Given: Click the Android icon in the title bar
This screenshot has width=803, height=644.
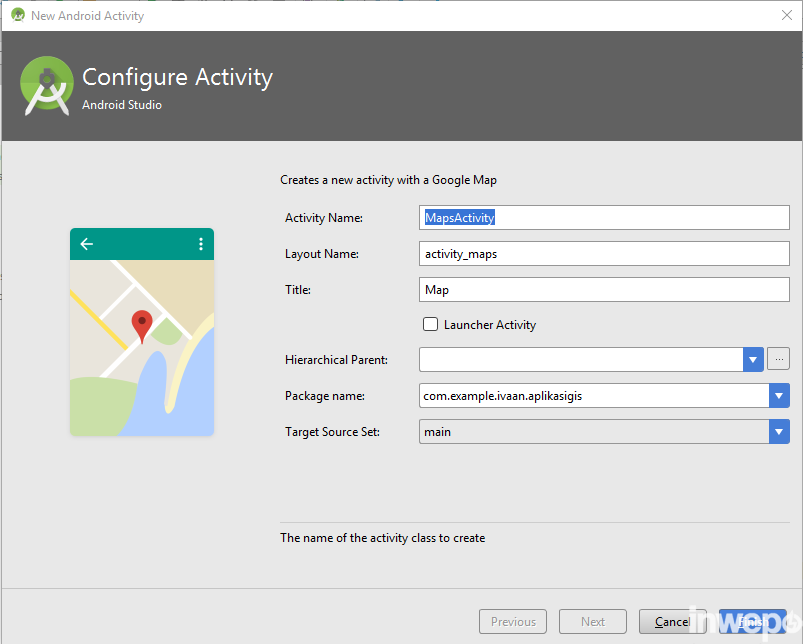Looking at the screenshot, I should 17,15.
